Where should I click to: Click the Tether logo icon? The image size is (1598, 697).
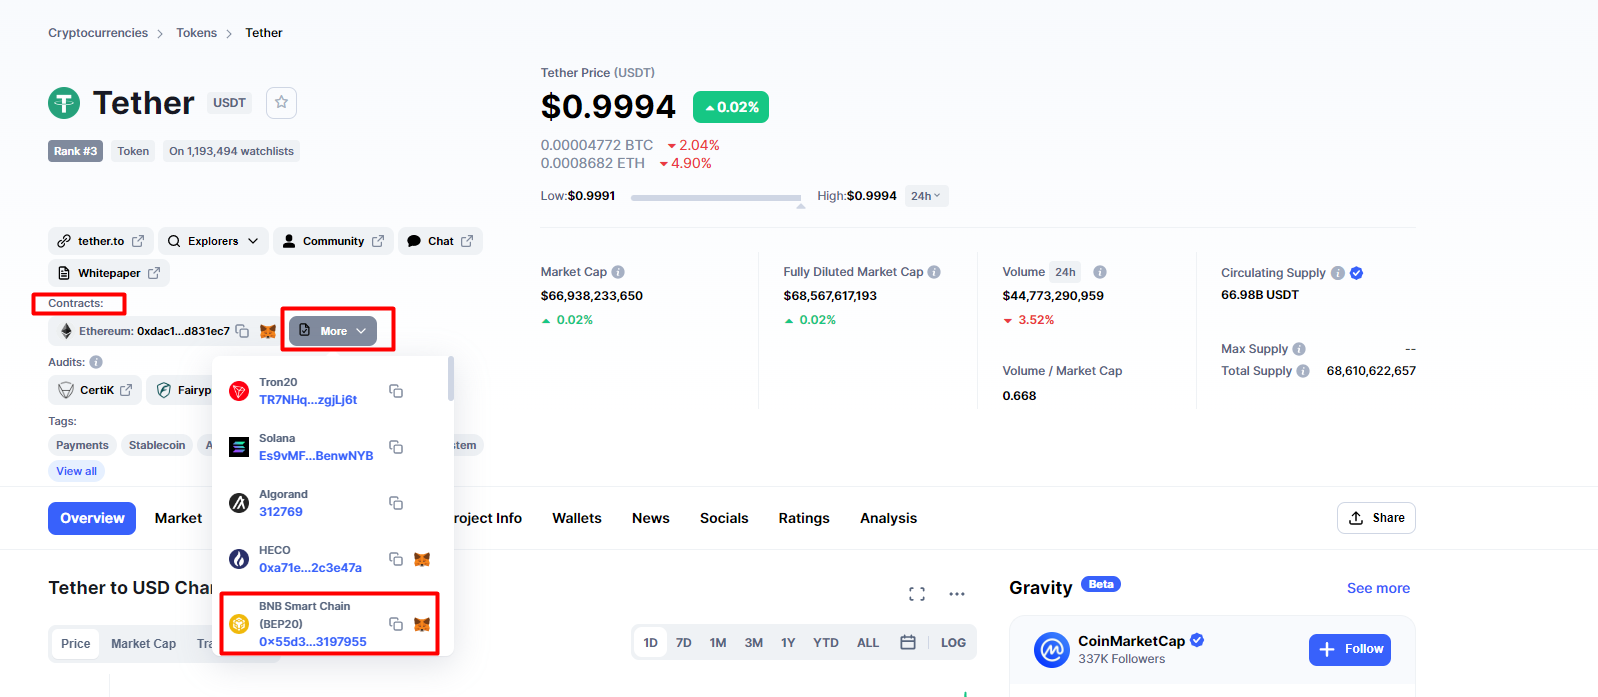(x=64, y=102)
